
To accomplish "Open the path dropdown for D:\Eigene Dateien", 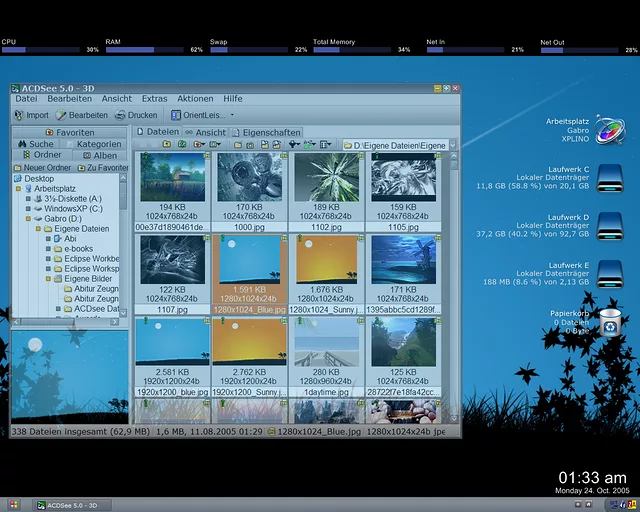I will [x=452, y=145].
